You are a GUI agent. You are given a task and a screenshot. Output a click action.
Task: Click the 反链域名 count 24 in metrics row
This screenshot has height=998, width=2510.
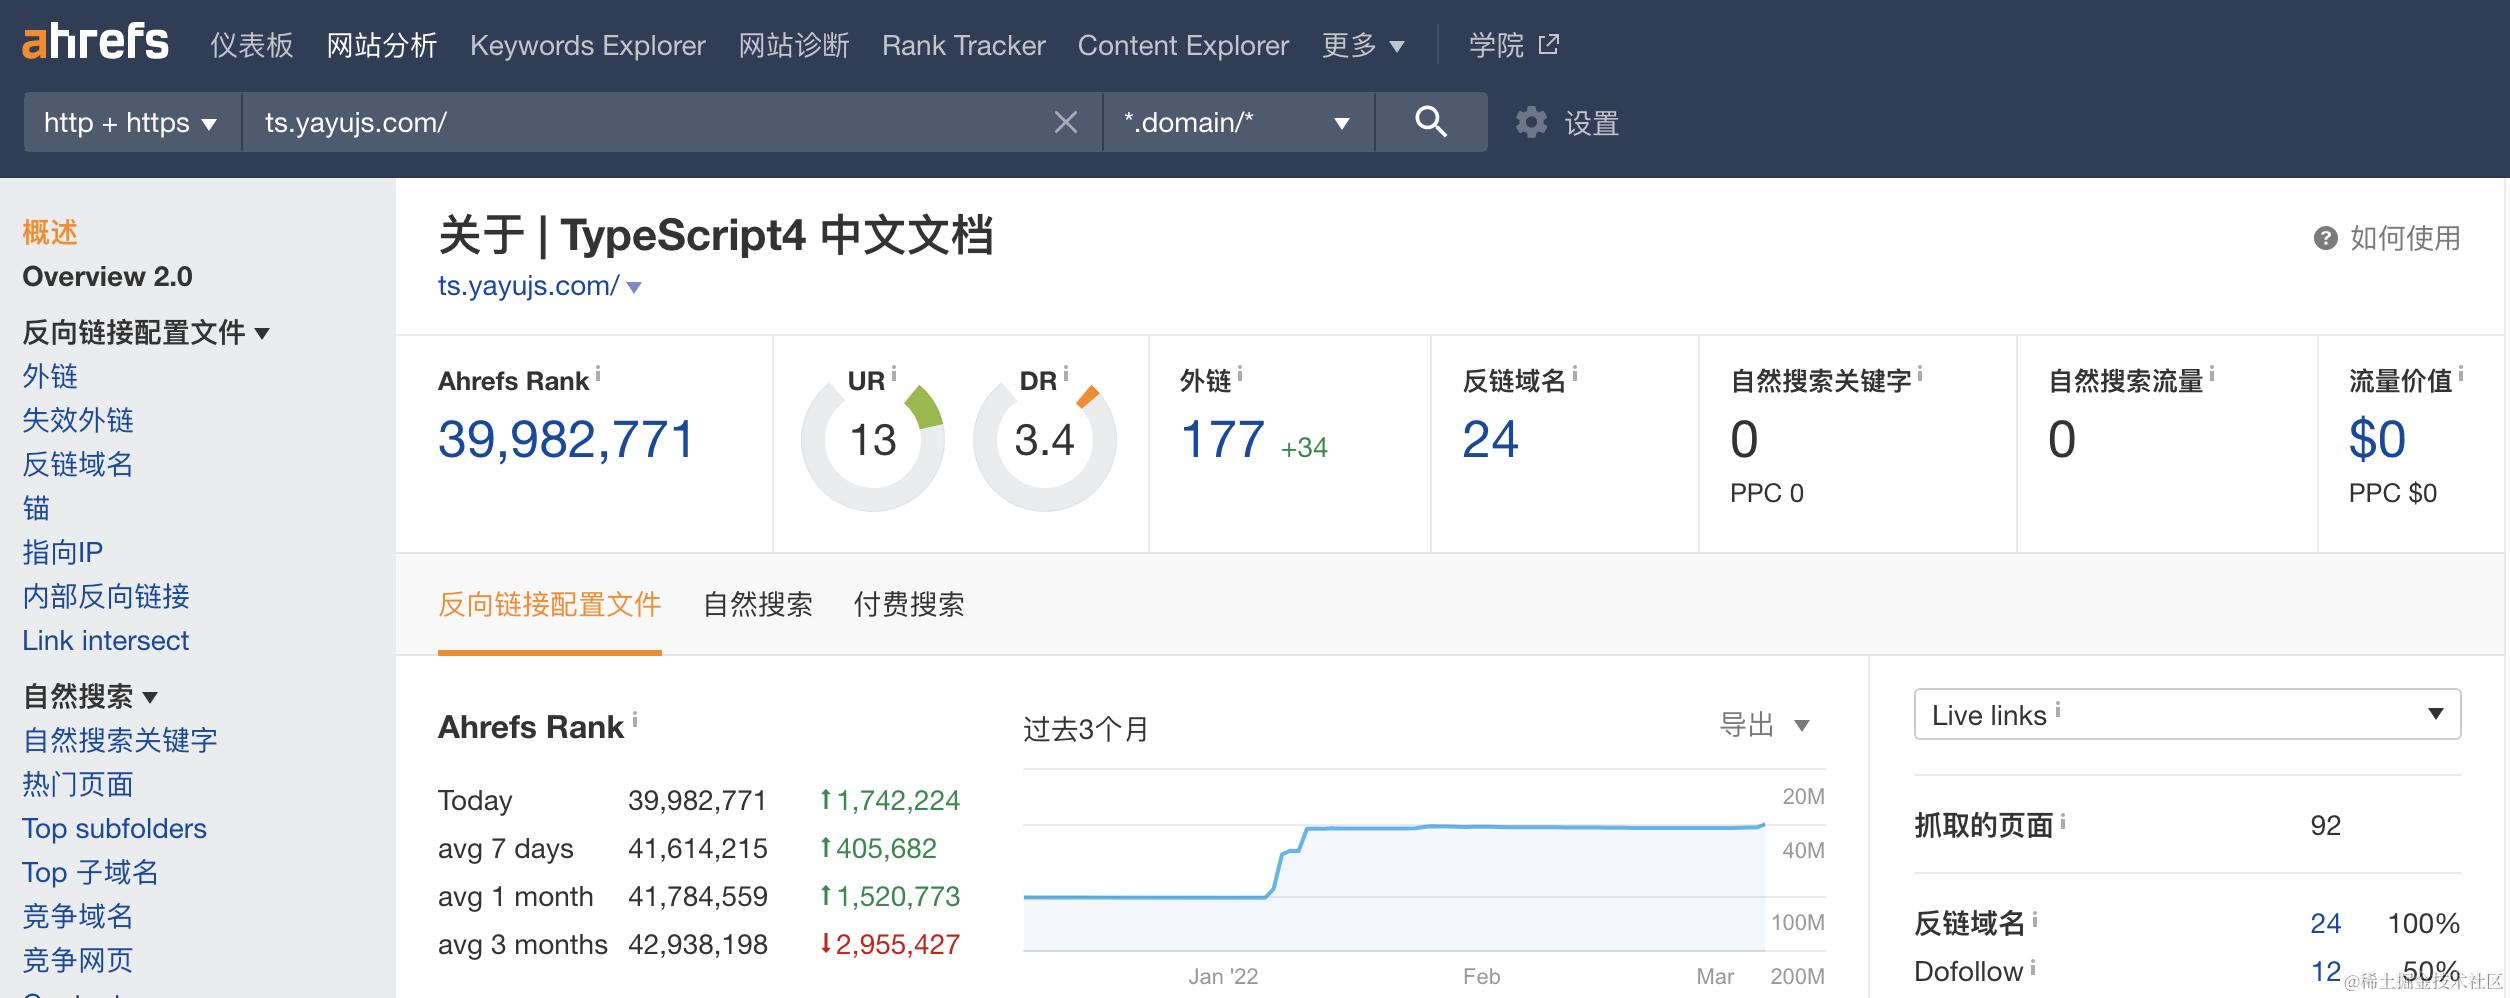(1490, 440)
